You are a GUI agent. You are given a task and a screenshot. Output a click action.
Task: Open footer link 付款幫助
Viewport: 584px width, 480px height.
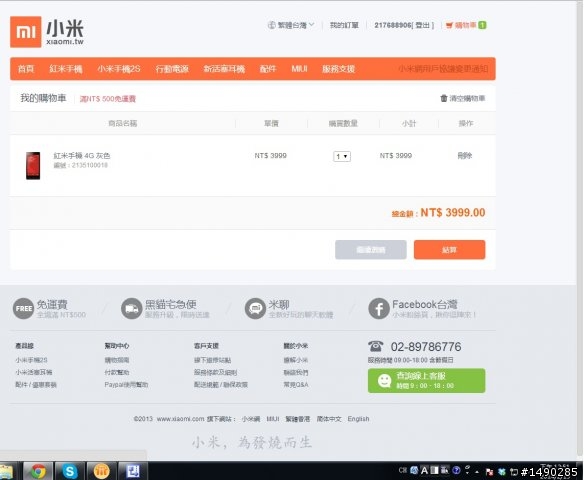pyautogui.click(x=117, y=372)
